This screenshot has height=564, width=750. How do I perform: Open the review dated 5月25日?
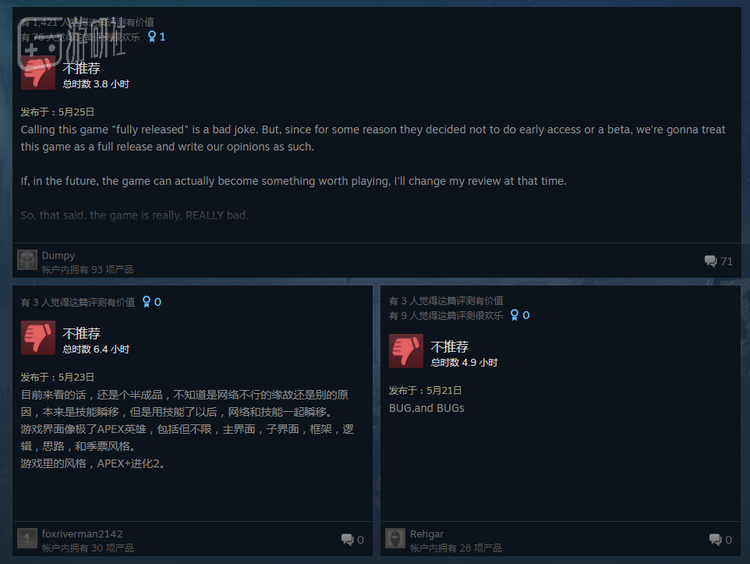pyautogui.click(x=57, y=112)
